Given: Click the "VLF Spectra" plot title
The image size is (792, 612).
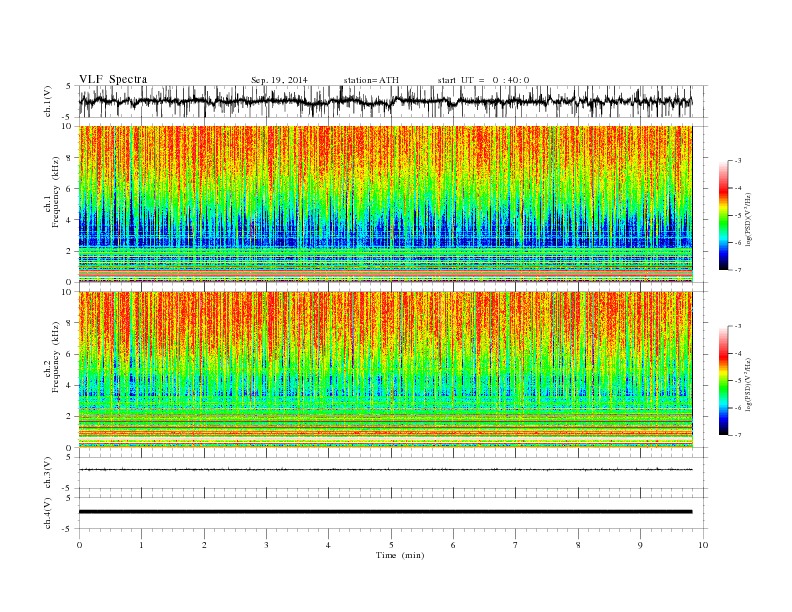Looking at the screenshot, I should click(x=113, y=79).
